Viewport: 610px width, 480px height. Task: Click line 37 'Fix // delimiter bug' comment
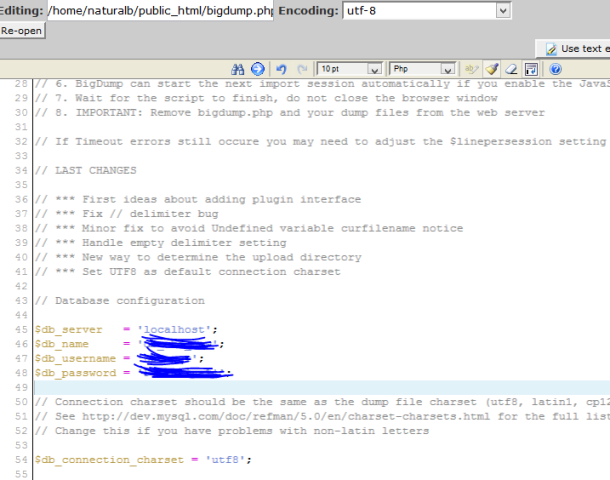point(126,214)
